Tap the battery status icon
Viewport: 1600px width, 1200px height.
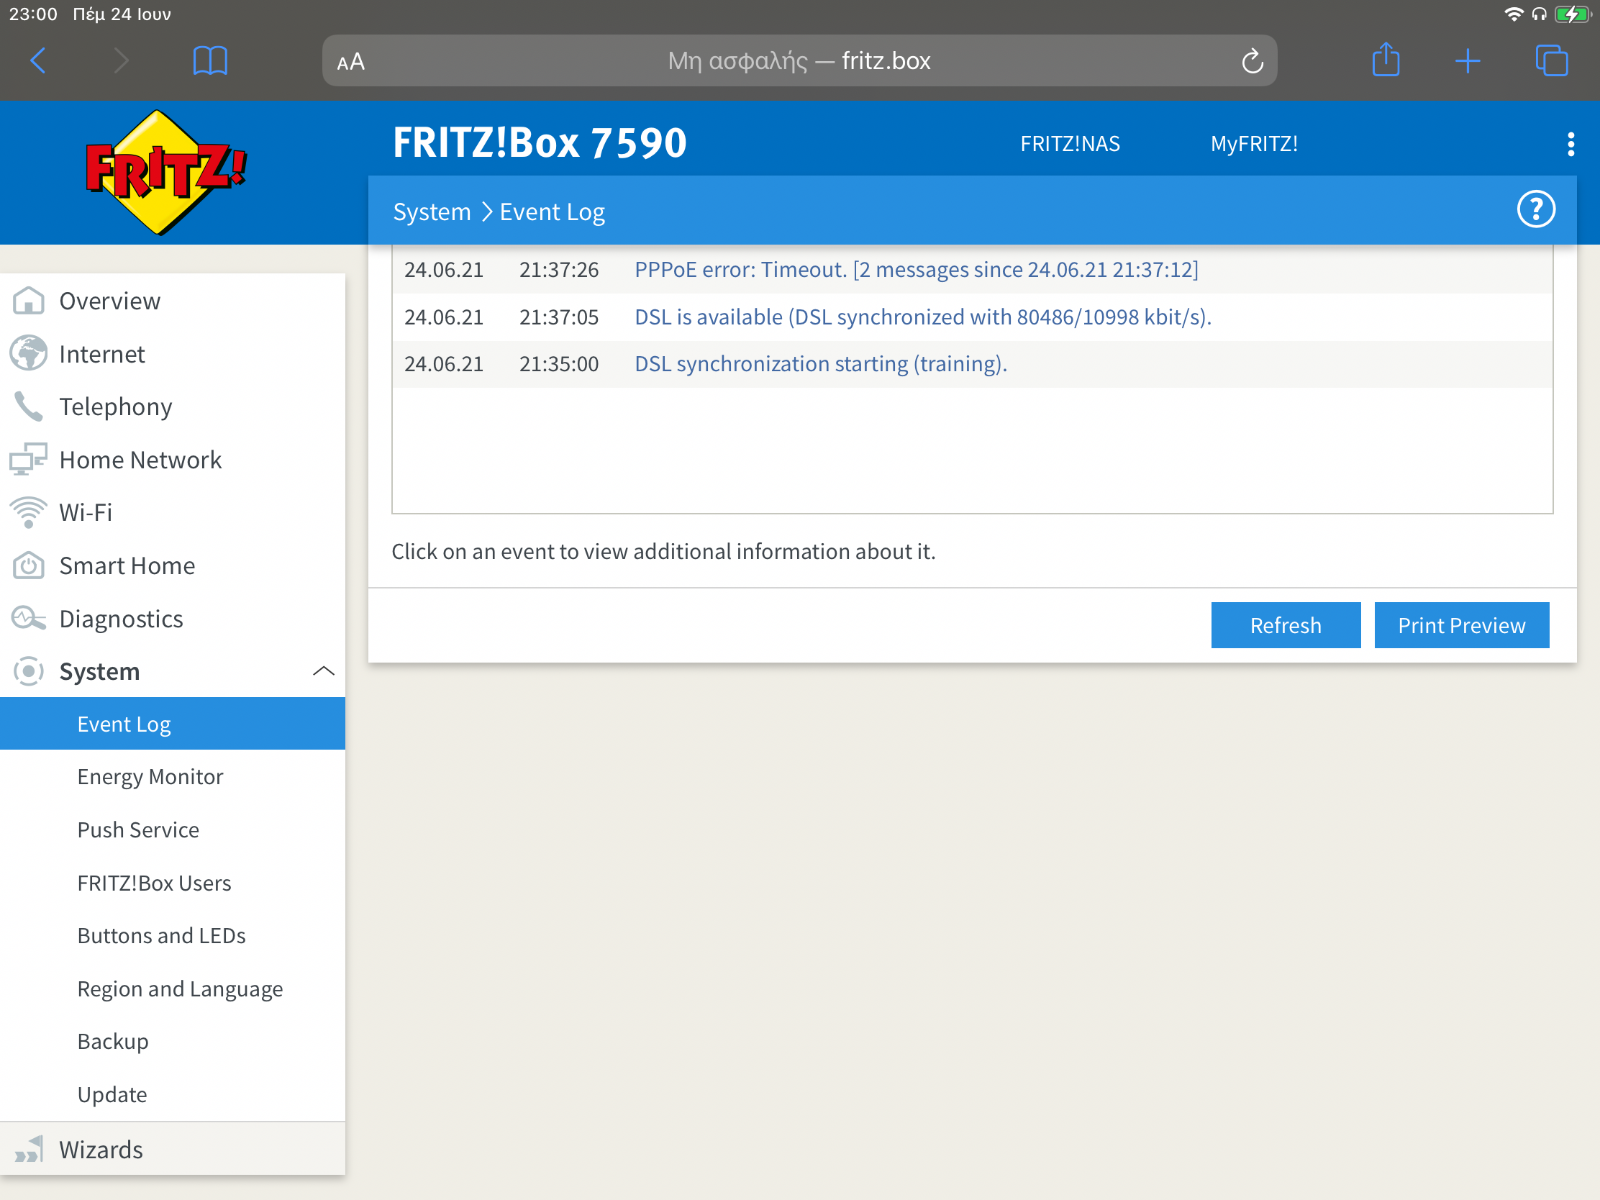pyautogui.click(x=1573, y=14)
